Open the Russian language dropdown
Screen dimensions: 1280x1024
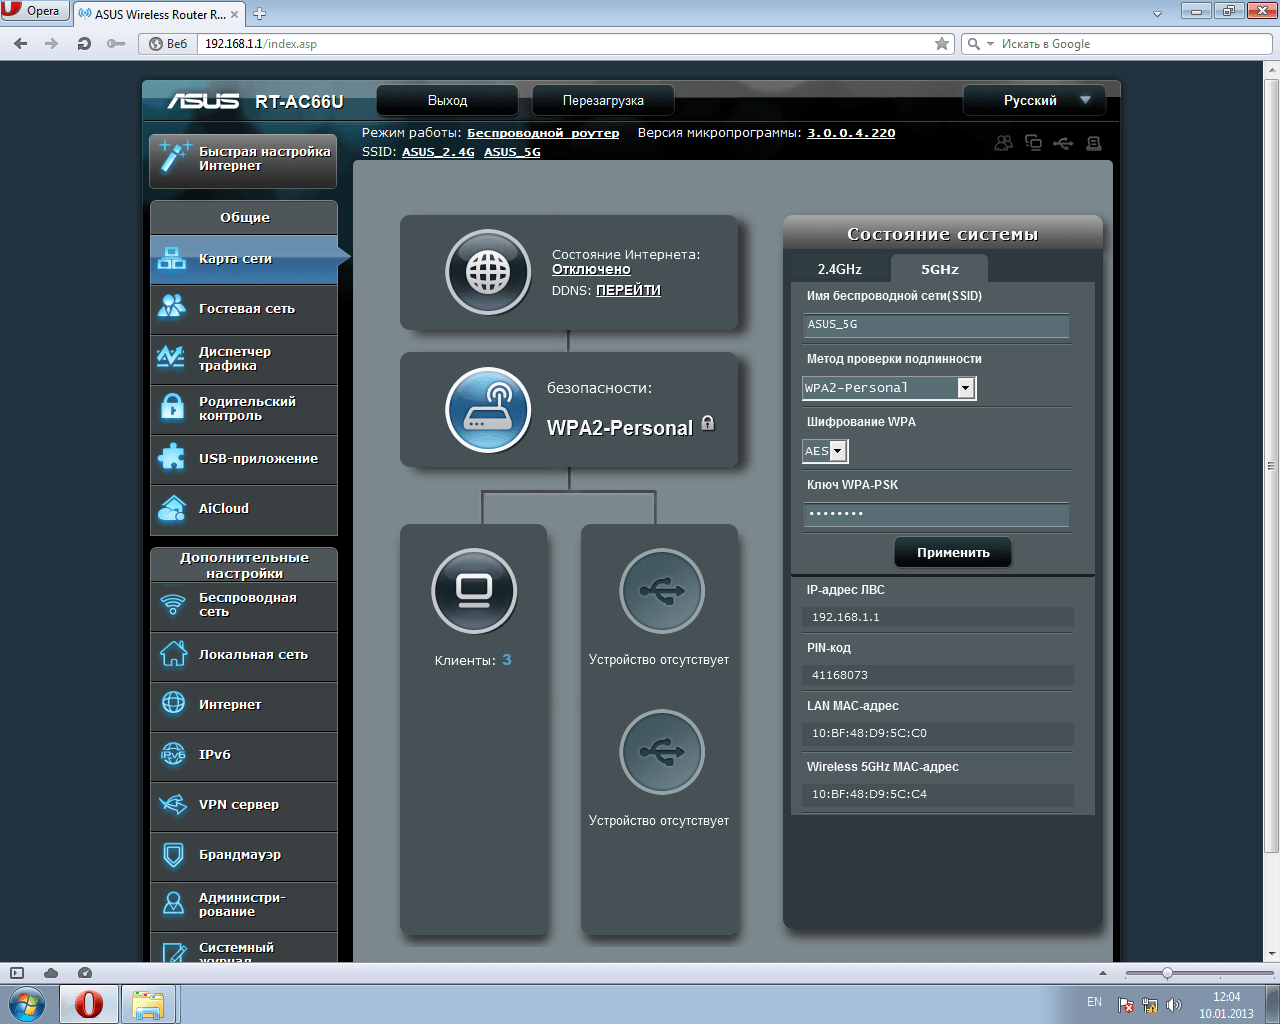1034,100
